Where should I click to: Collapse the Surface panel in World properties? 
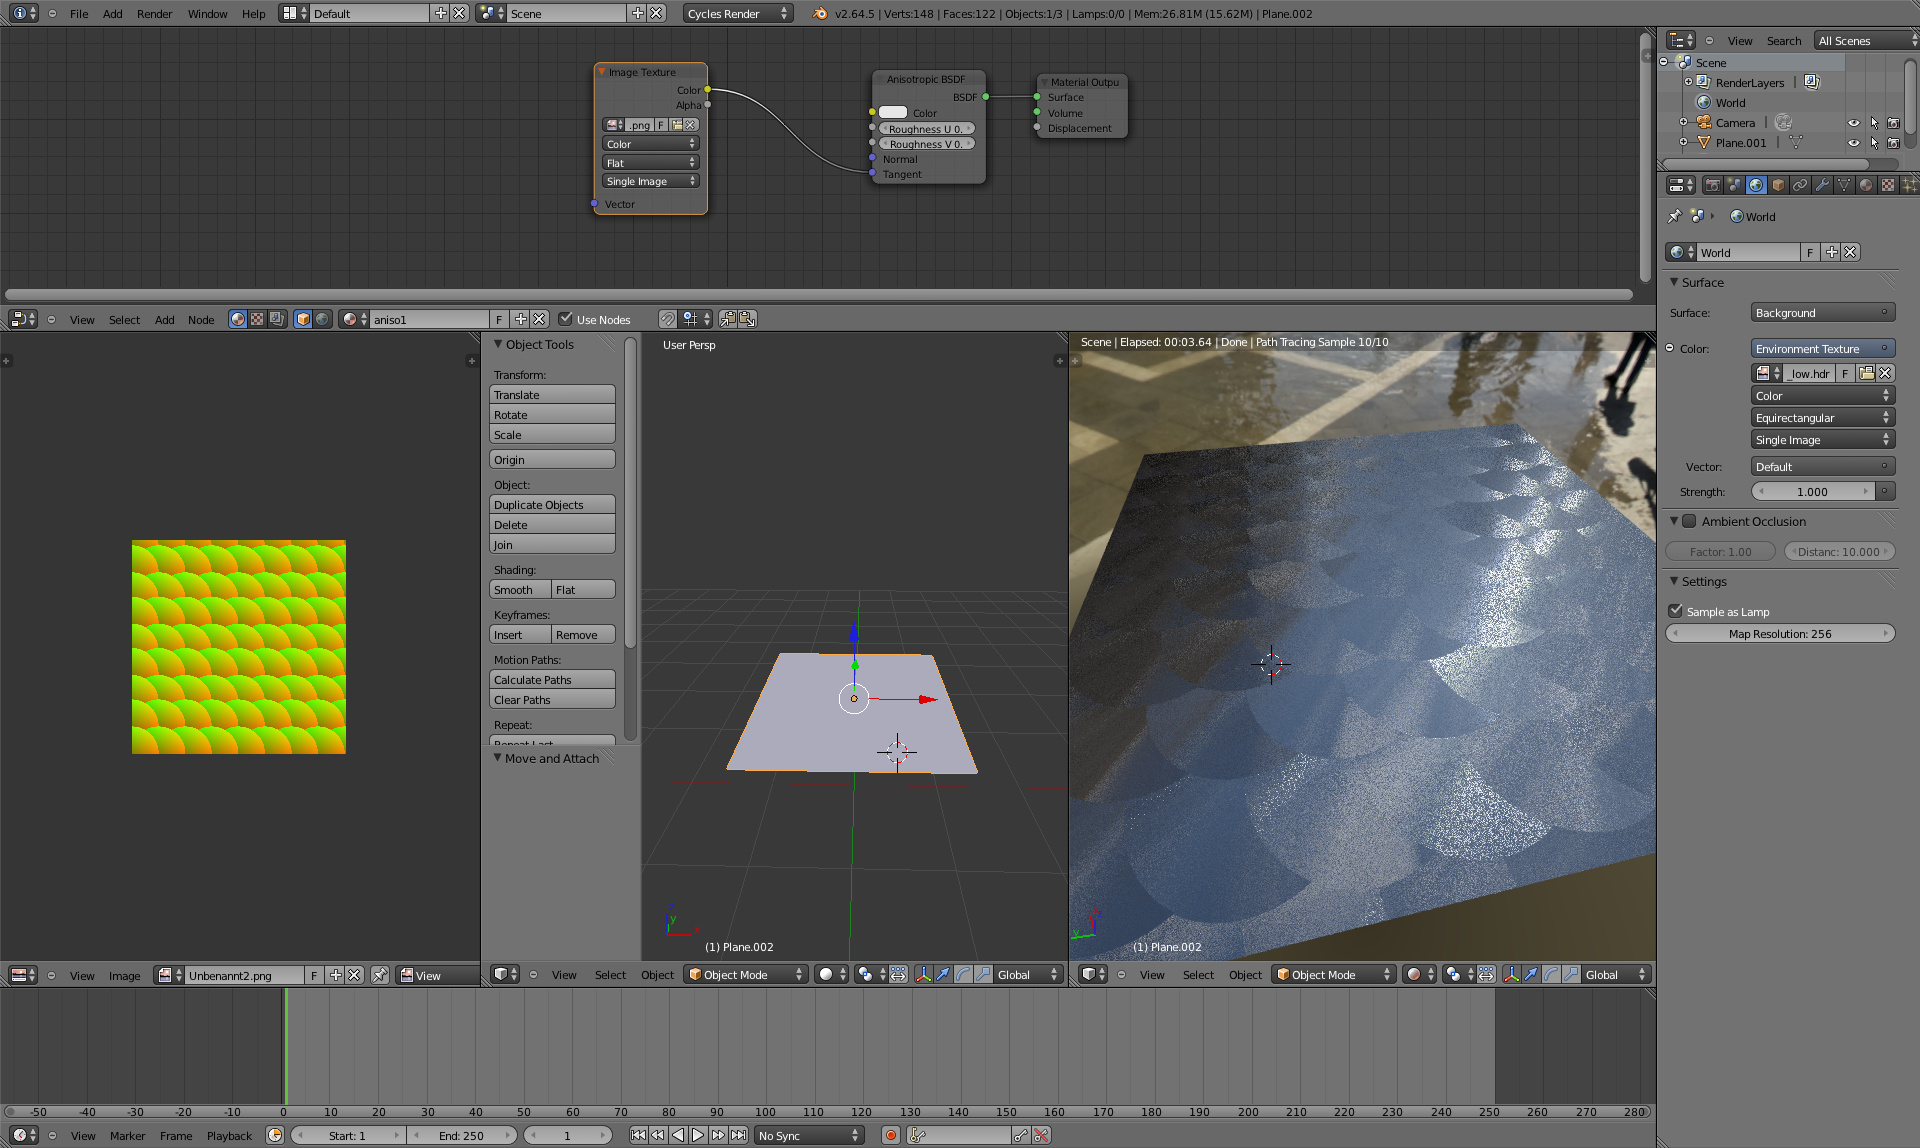click(x=1674, y=282)
